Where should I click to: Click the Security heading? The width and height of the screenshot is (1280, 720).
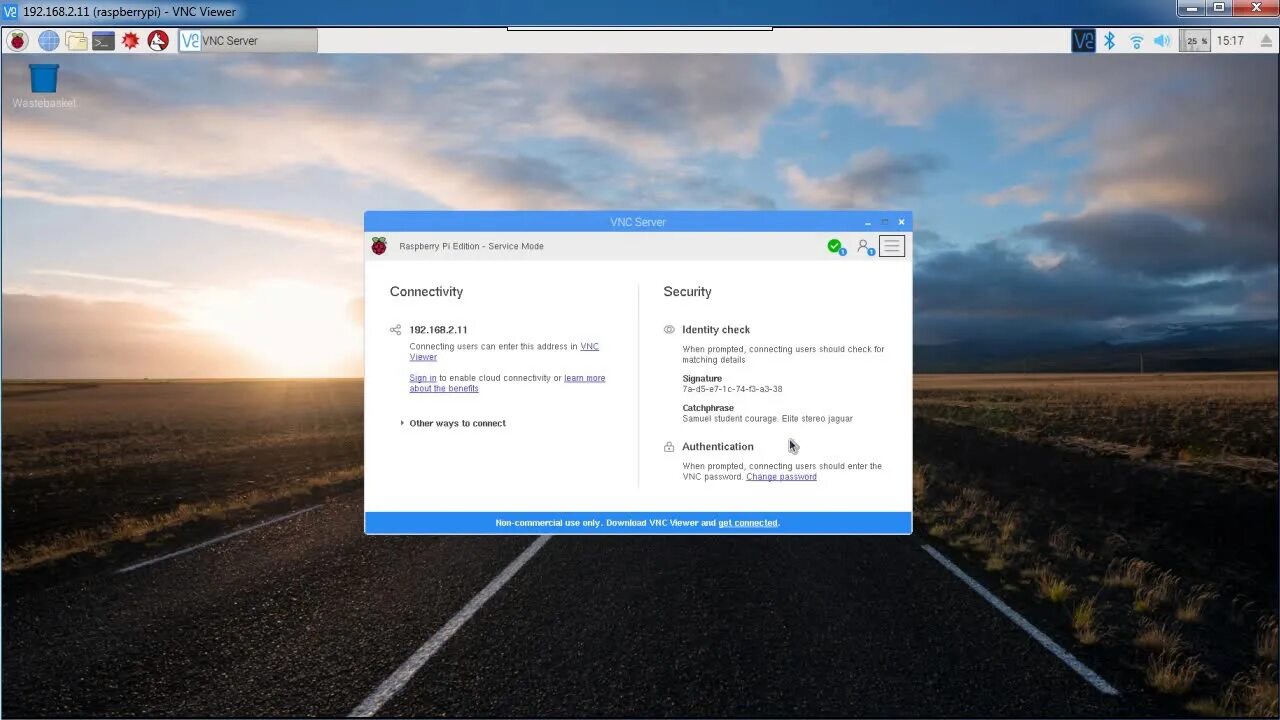687,292
